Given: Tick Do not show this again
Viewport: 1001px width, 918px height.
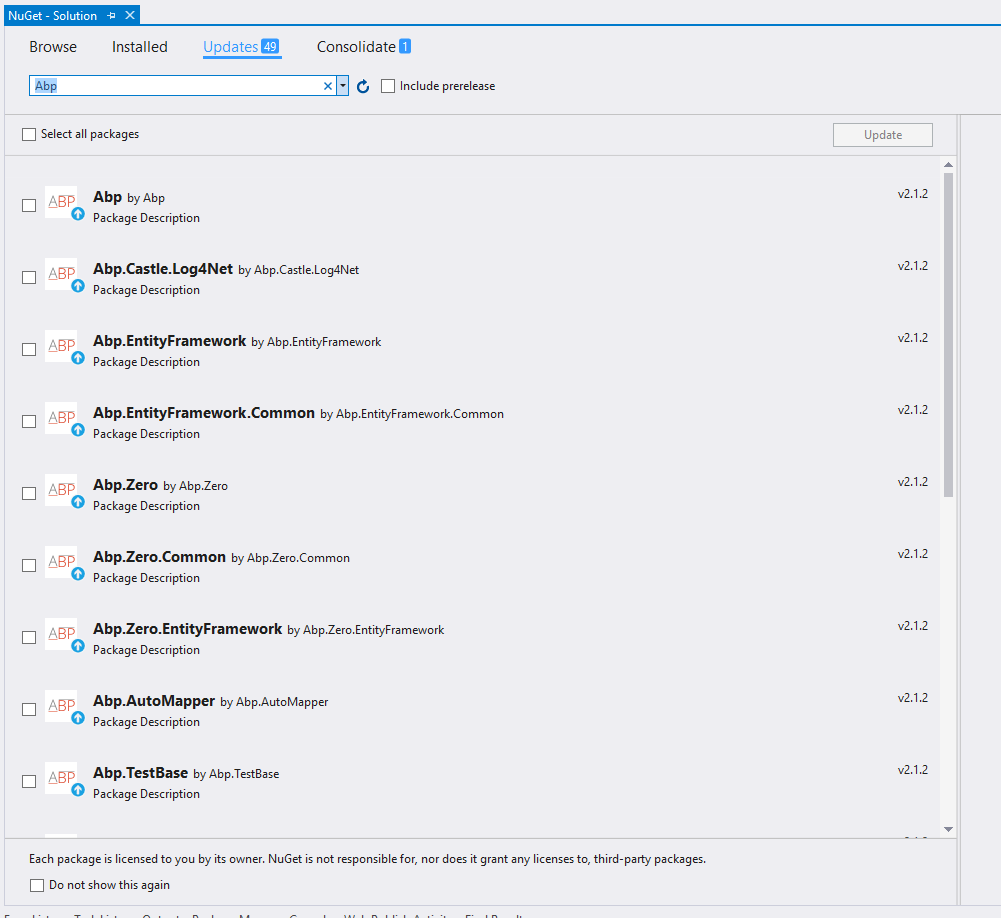Looking at the screenshot, I should click(x=37, y=885).
